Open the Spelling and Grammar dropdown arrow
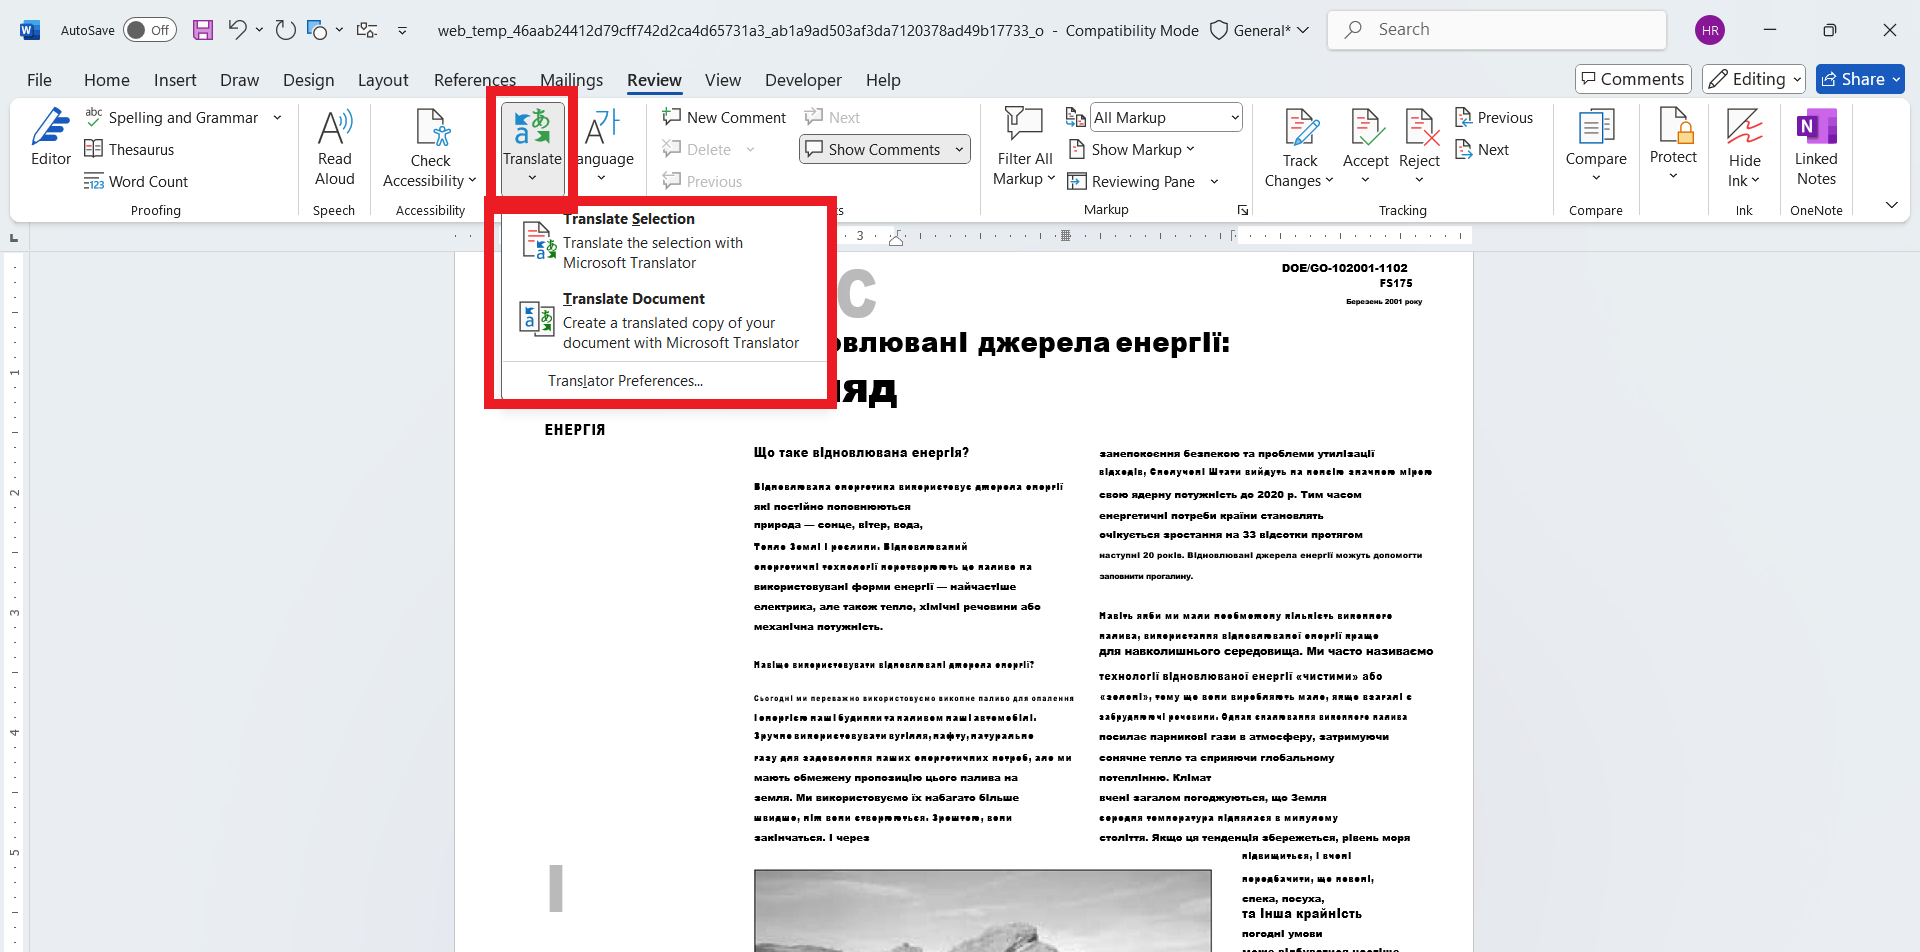Screen dimensions: 1920x952 (x=277, y=118)
